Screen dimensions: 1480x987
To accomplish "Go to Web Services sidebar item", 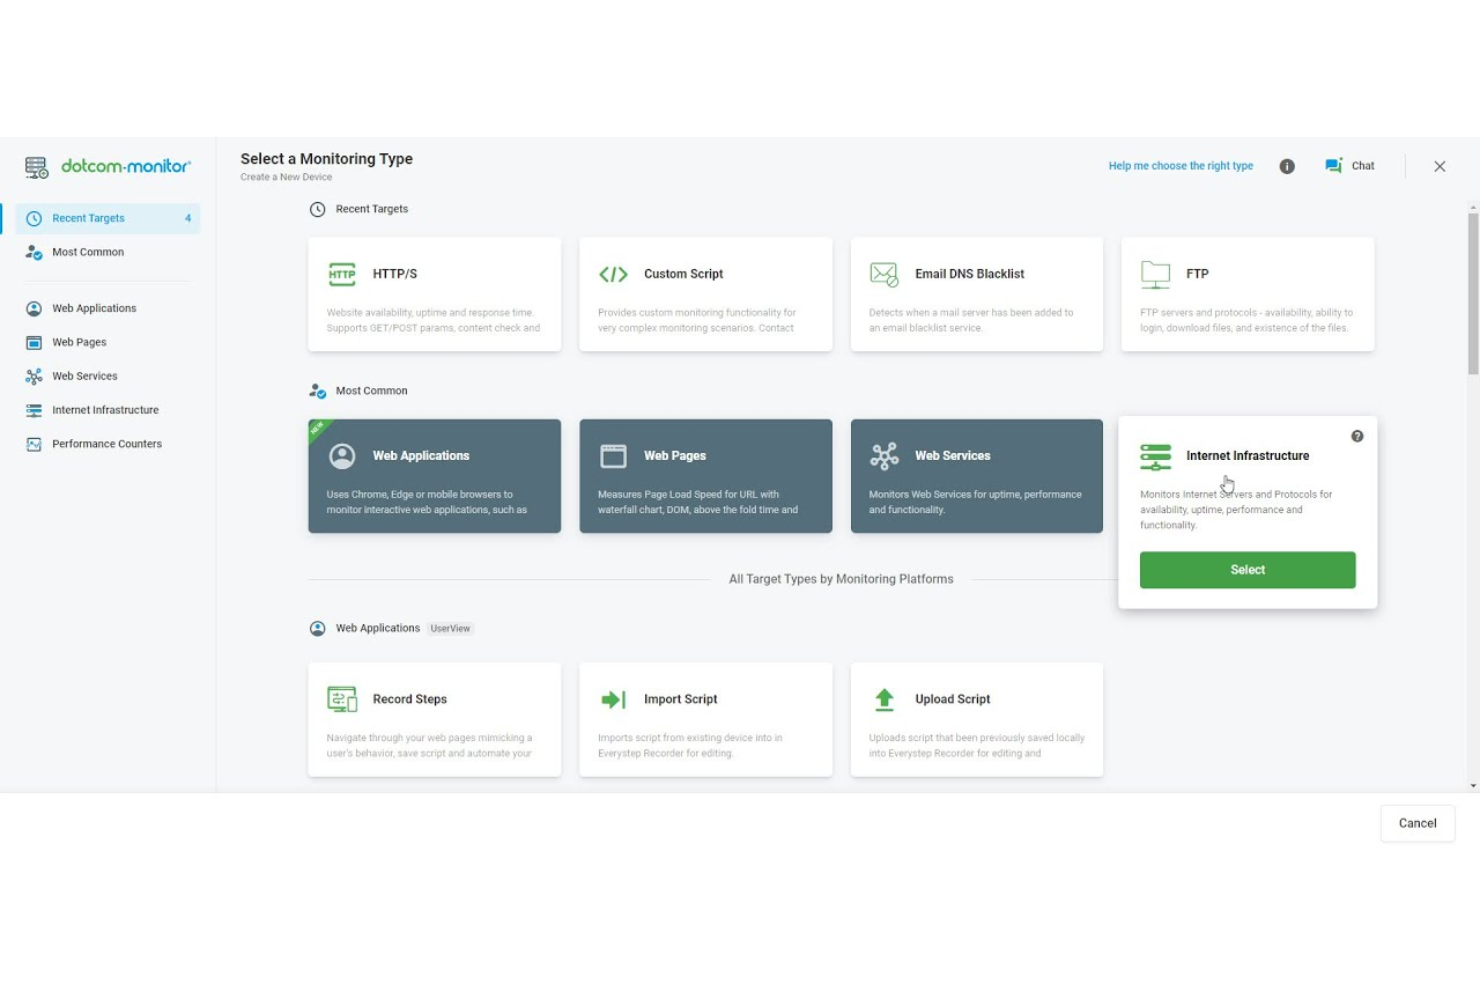I will tap(85, 376).
